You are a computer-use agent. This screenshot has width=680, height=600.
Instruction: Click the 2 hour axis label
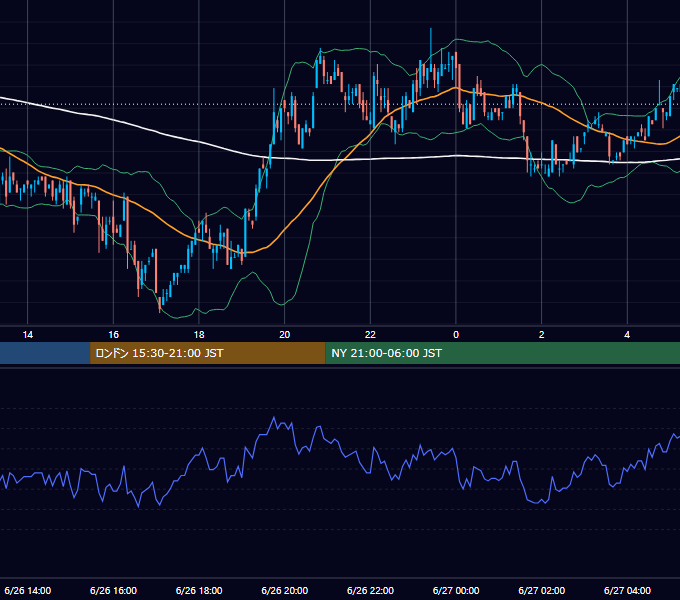point(541,335)
